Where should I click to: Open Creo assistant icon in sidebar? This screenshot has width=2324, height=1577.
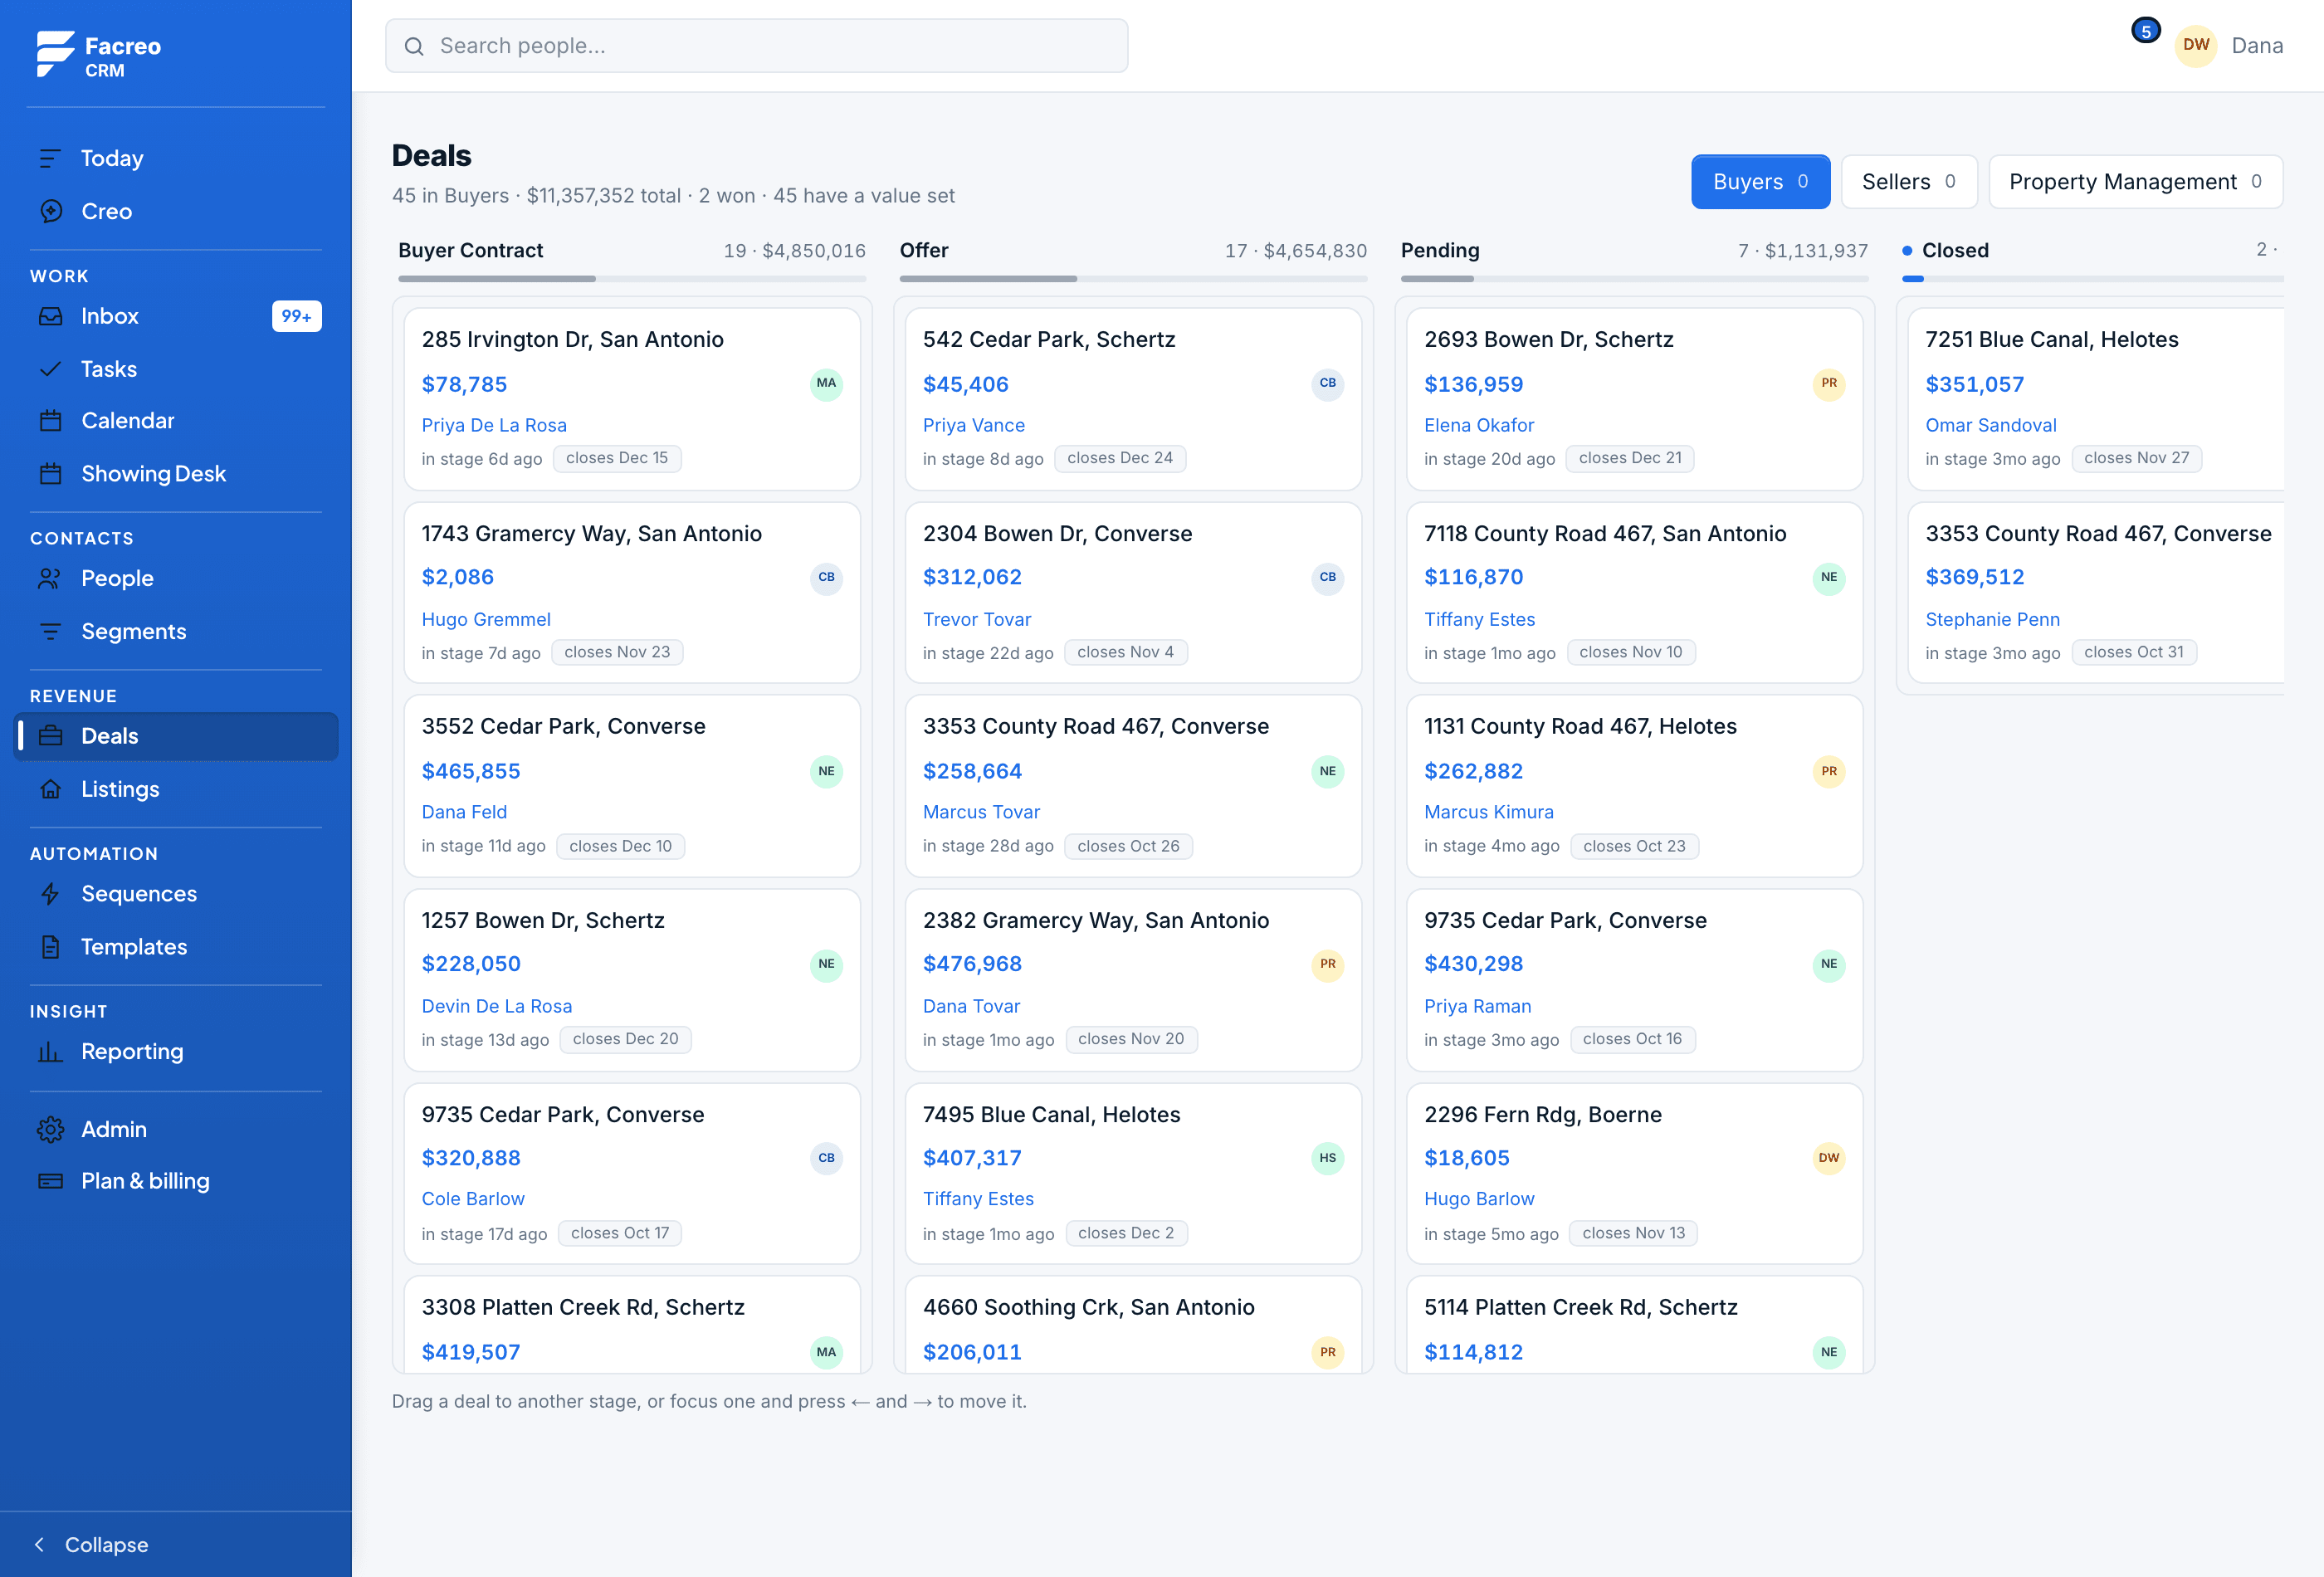point(50,211)
